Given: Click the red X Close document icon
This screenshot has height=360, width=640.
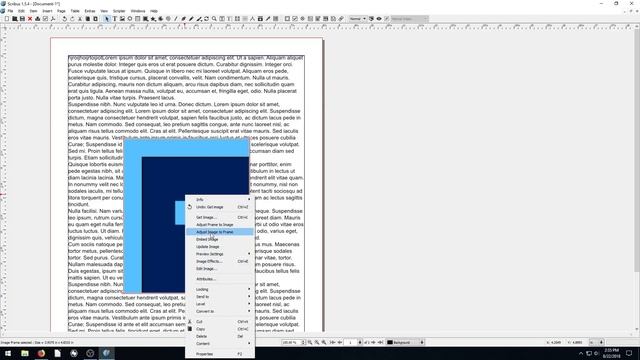Looking at the screenshot, I should [30, 19].
